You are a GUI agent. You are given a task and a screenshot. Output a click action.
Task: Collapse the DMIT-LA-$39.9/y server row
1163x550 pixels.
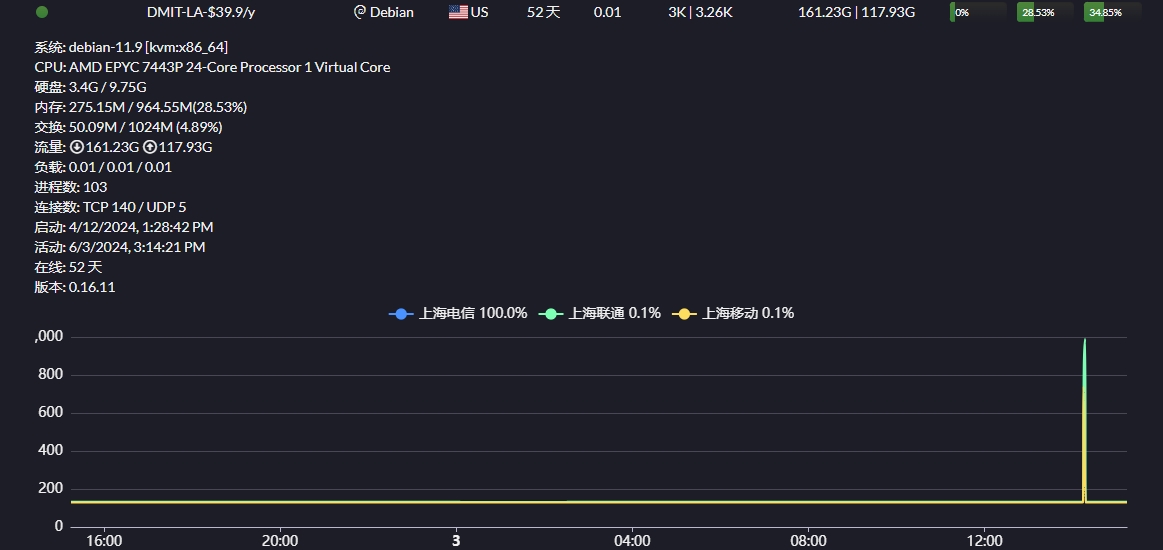click(x=200, y=12)
